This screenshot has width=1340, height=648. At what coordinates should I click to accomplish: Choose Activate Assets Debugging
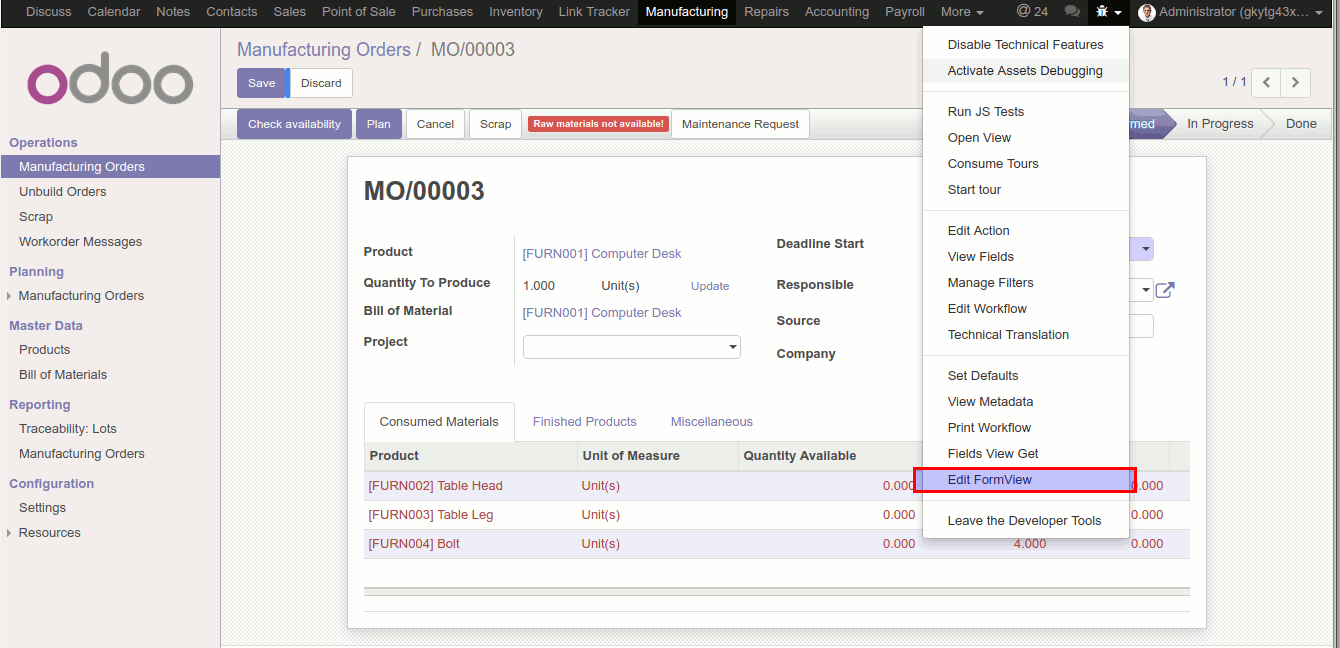[1026, 71]
